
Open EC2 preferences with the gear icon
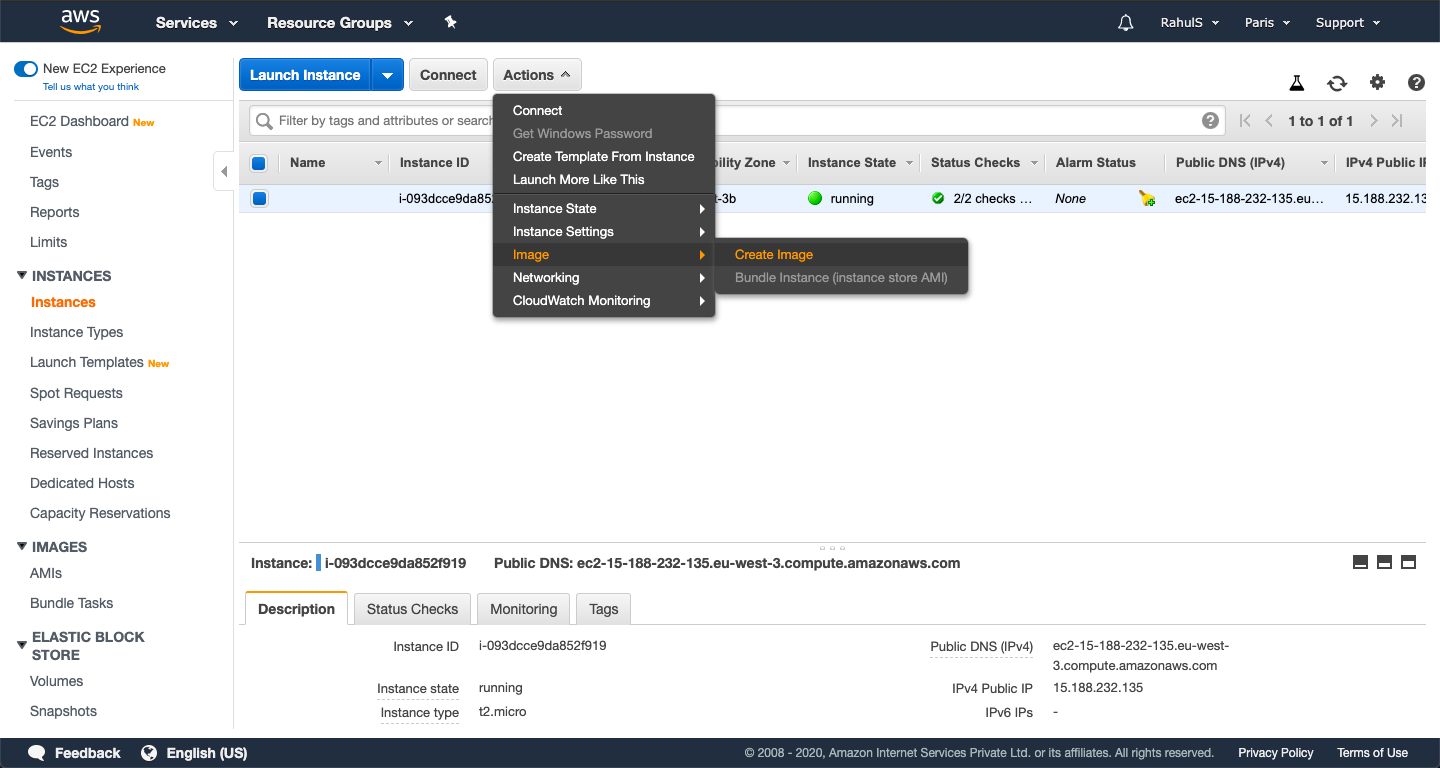click(x=1377, y=82)
